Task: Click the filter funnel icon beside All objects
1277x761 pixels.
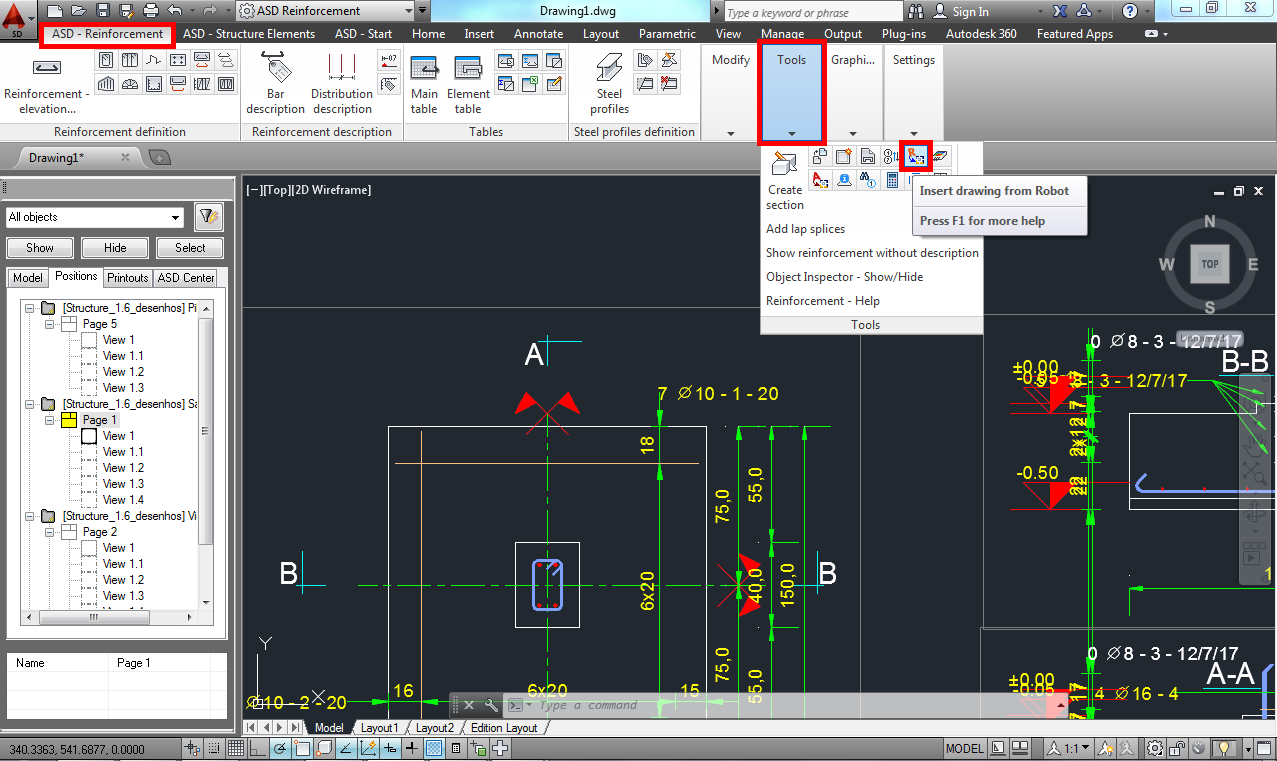Action: click(208, 217)
